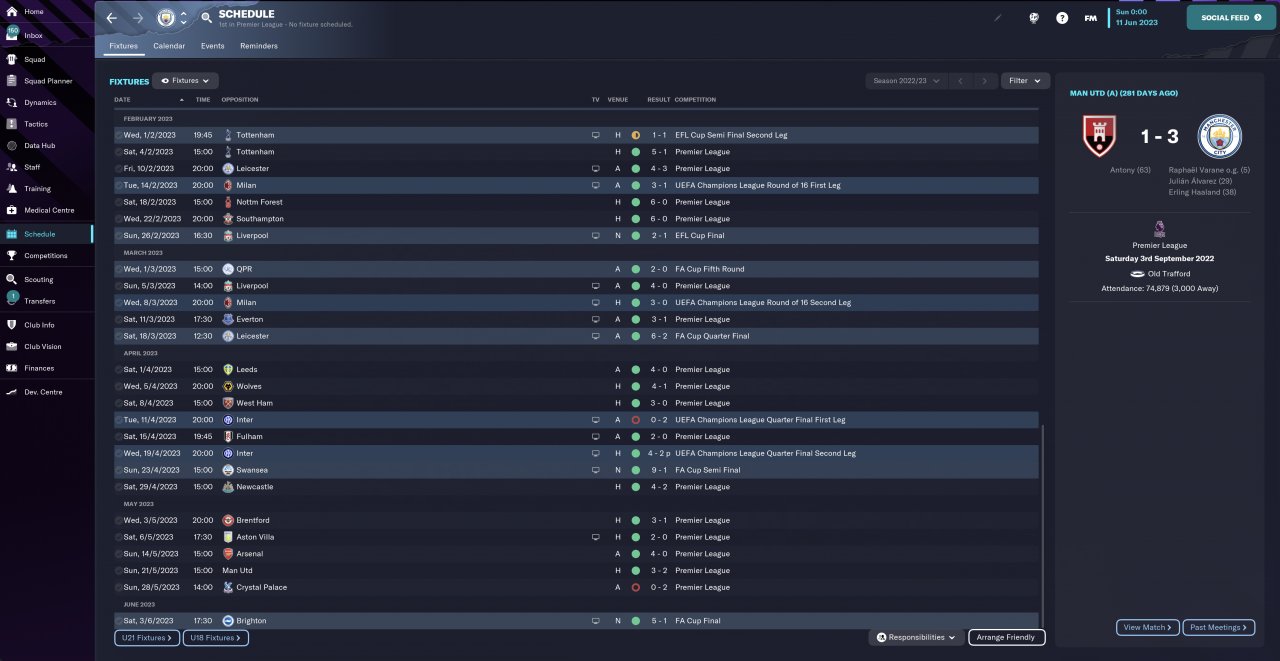Toggle the circle on Sat, 4/2/2023 Tottenham row

coord(119,152)
